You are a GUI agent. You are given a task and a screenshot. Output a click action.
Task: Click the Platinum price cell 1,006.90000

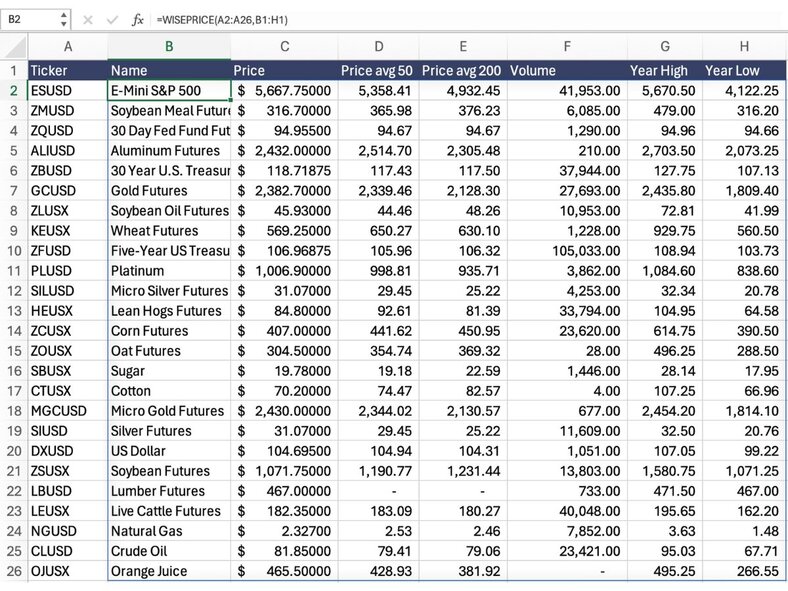(284, 271)
